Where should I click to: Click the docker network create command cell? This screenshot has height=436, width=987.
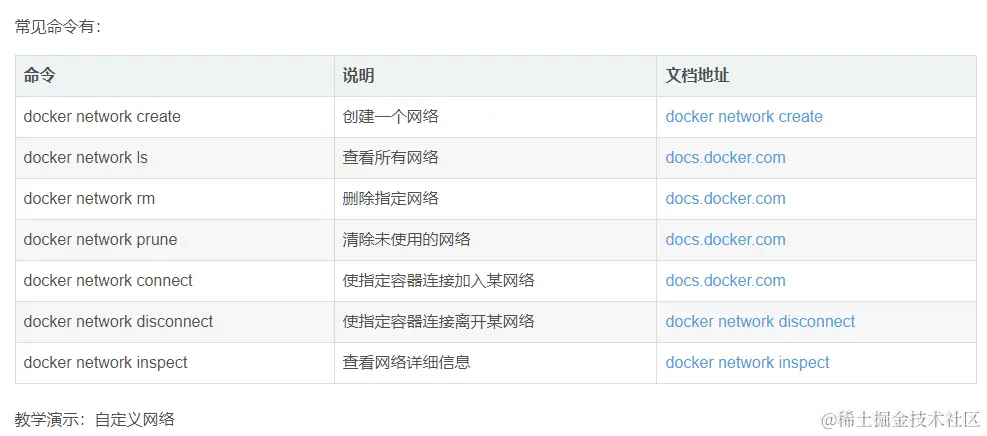click(102, 117)
